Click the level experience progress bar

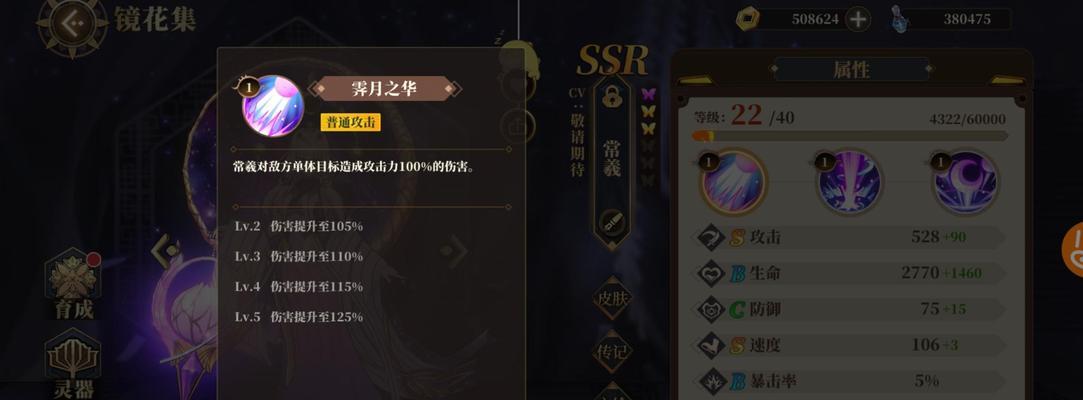coord(850,136)
